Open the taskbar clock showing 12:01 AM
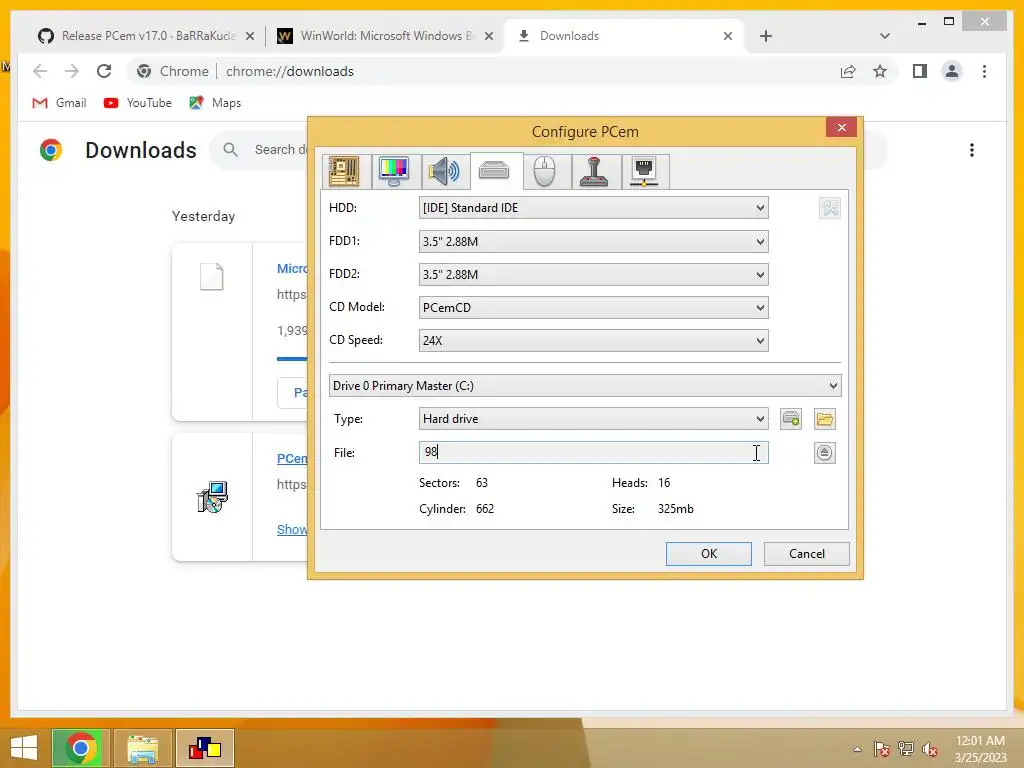Viewport: 1024px width, 768px height. [x=981, y=749]
